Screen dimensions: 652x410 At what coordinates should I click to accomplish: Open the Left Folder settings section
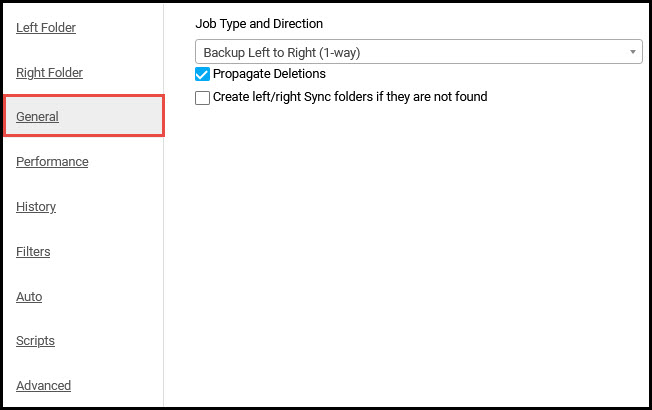click(x=46, y=27)
